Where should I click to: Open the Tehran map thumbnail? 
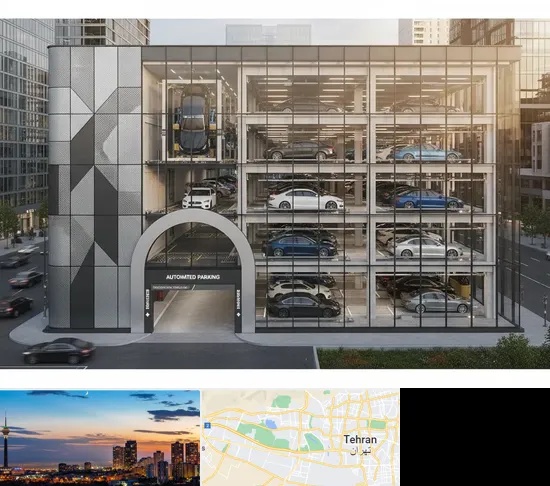point(301,437)
